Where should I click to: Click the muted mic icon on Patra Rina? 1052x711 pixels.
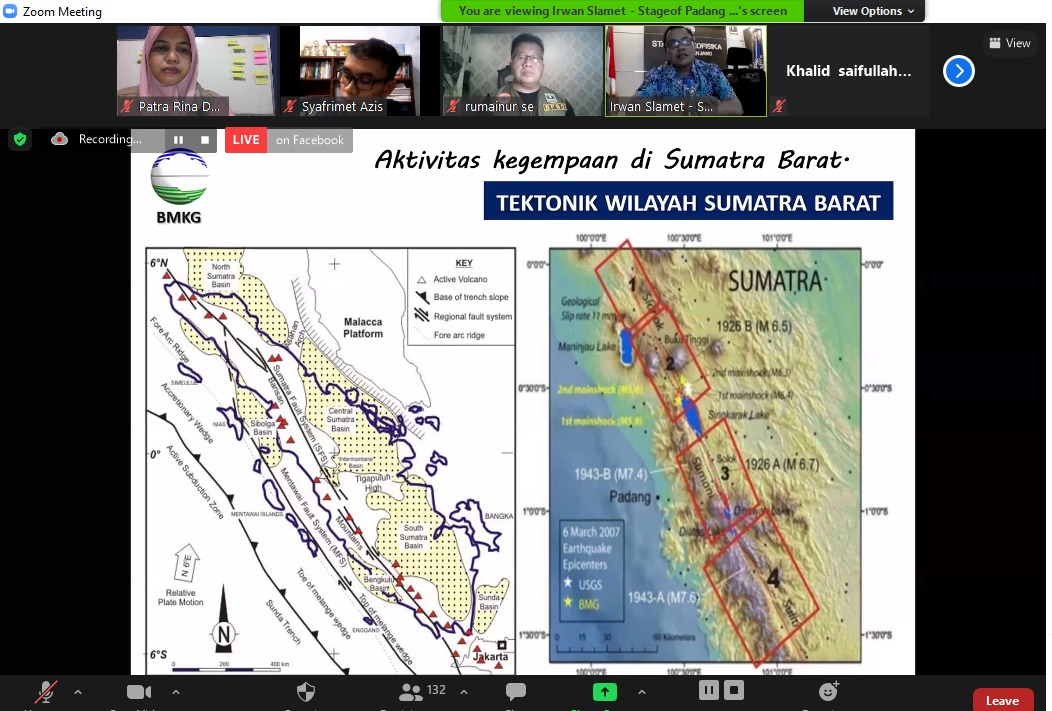coord(127,106)
